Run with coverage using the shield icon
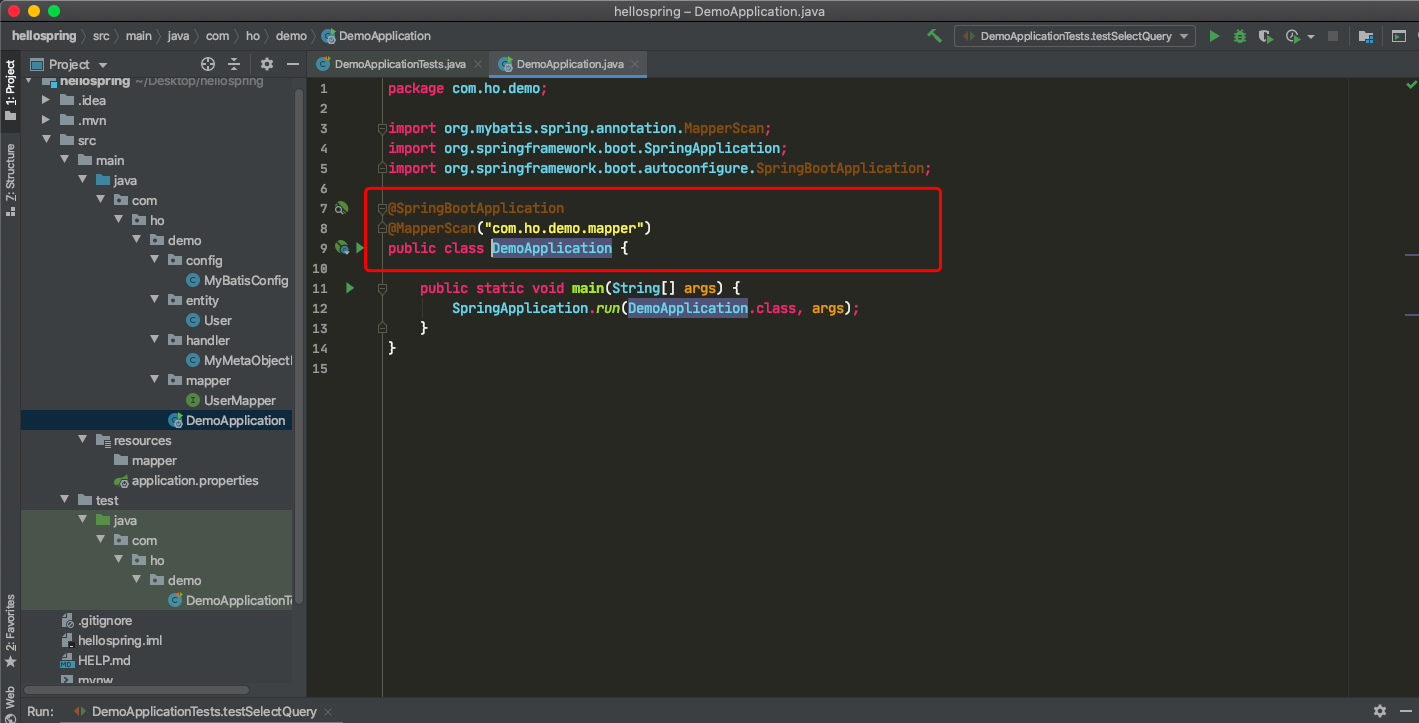 (1265, 36)
